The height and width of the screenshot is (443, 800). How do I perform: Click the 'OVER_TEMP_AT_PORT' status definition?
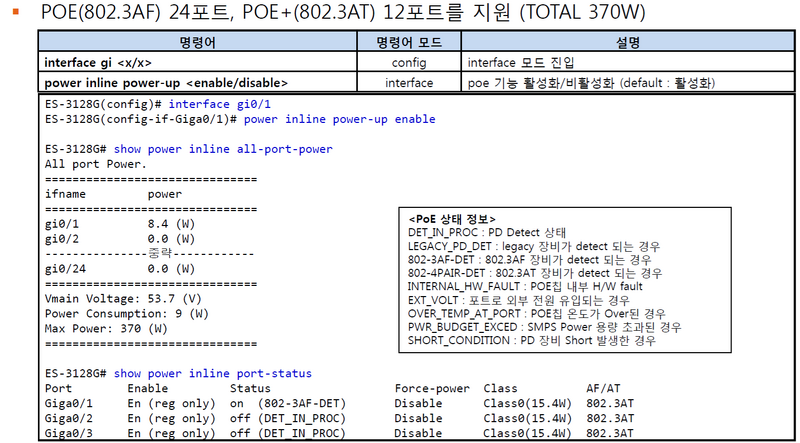[537, 313]
